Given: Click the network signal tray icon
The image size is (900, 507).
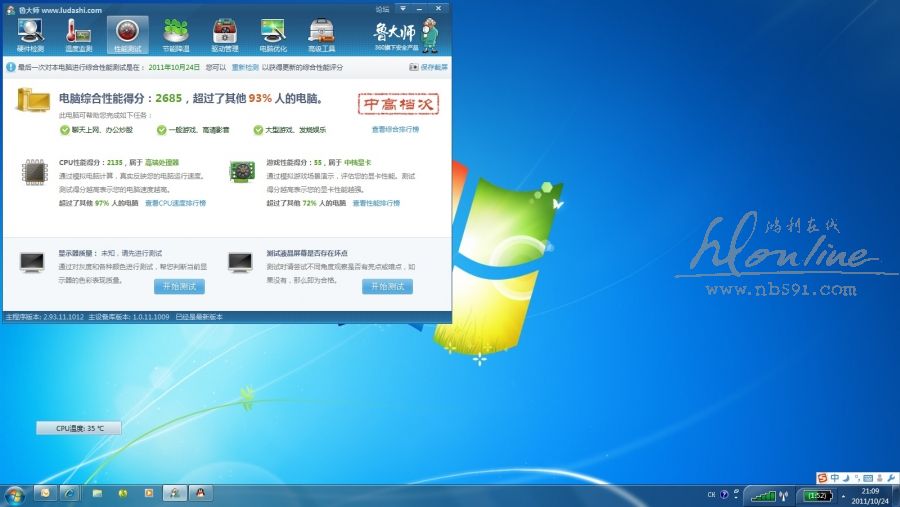Looking at the screenshot, I should 763,496.
